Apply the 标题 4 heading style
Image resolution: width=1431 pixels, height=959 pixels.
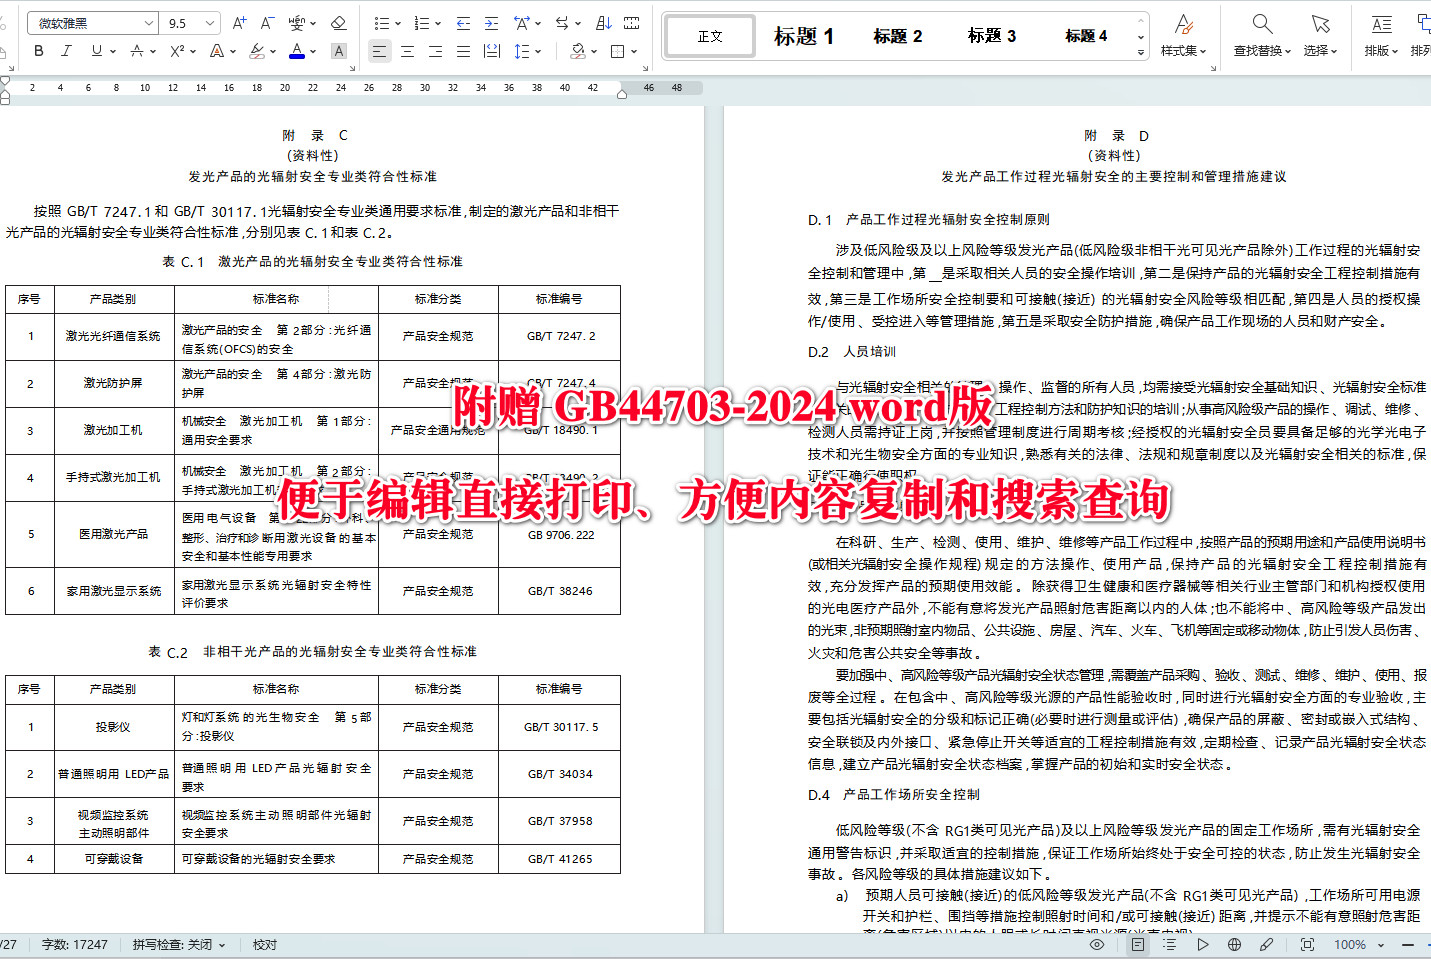point(1086,36)
